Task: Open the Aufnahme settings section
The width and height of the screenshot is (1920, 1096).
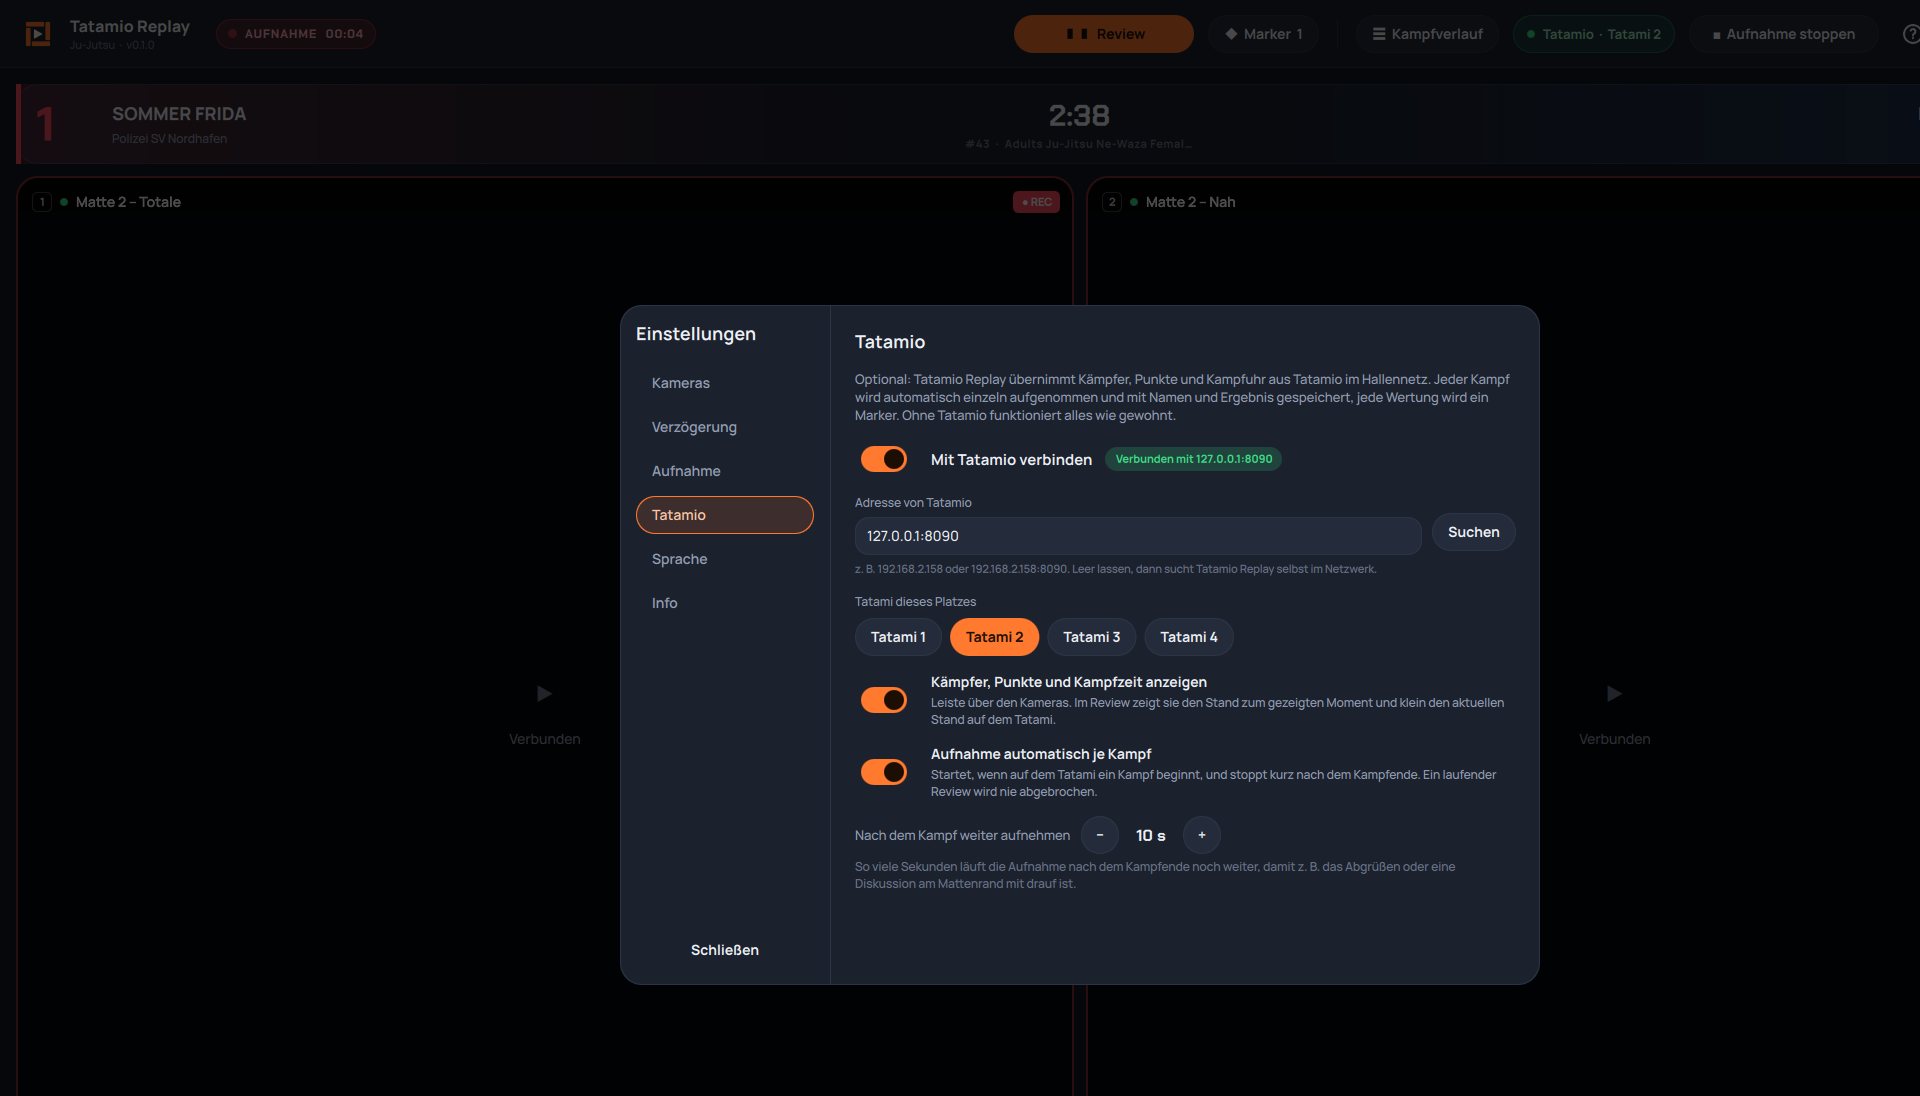Action: pyautogui.click(x=725, y=471)
